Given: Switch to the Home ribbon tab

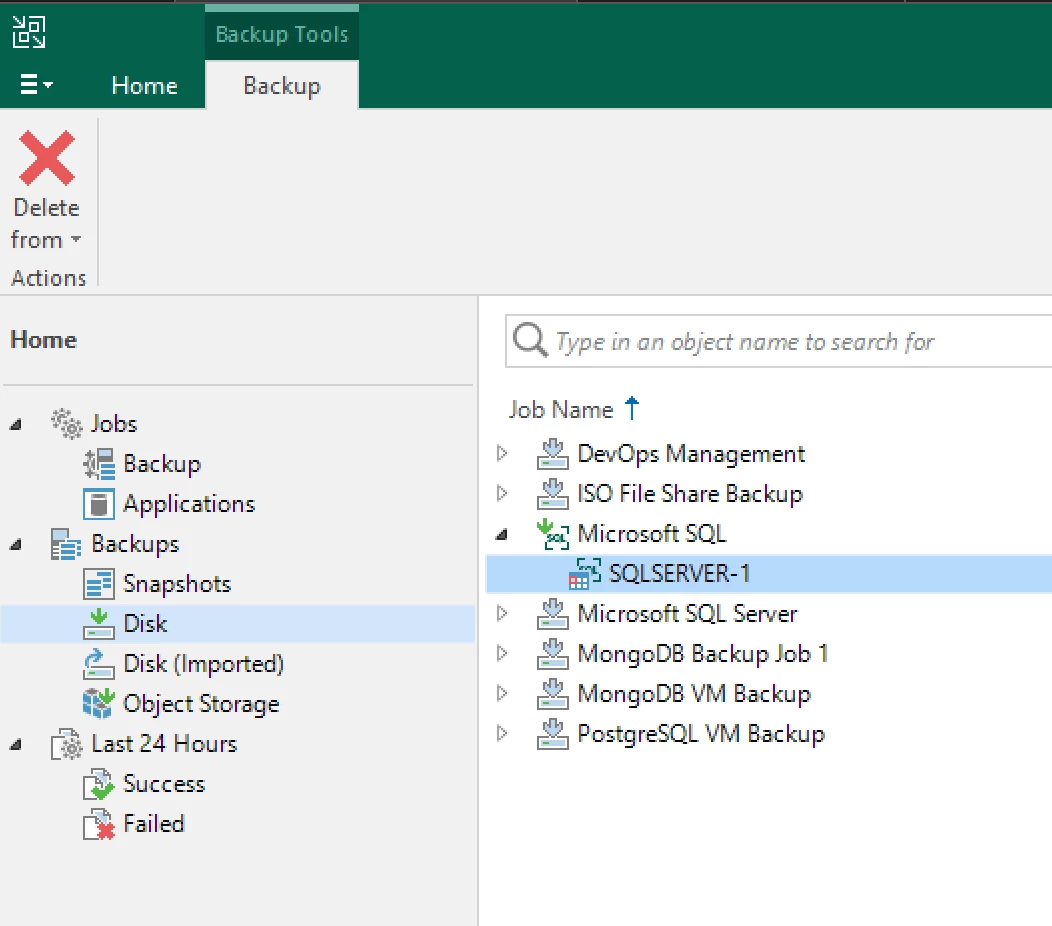Looking at the screenshot, I should pyautogui.click(x=144, y=85).
